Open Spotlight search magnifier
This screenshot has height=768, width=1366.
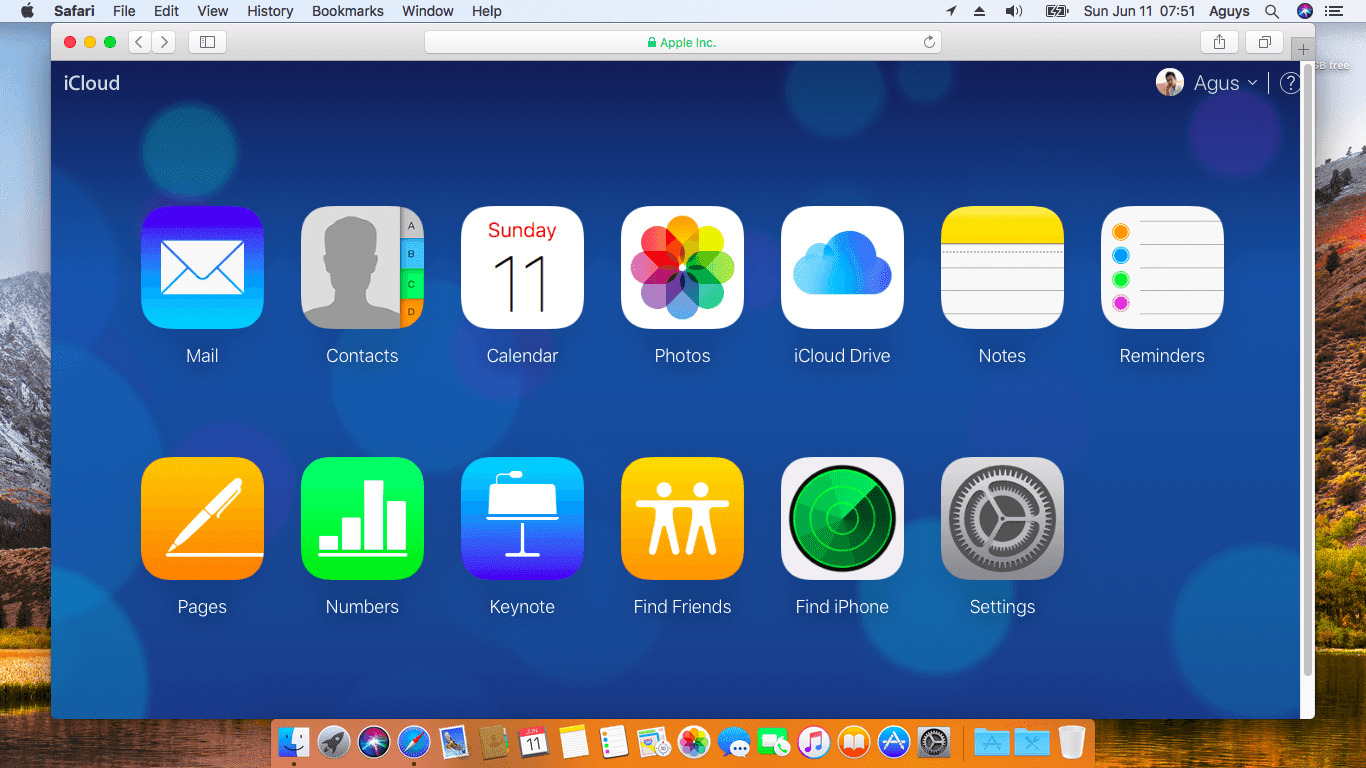[1272, 11]
